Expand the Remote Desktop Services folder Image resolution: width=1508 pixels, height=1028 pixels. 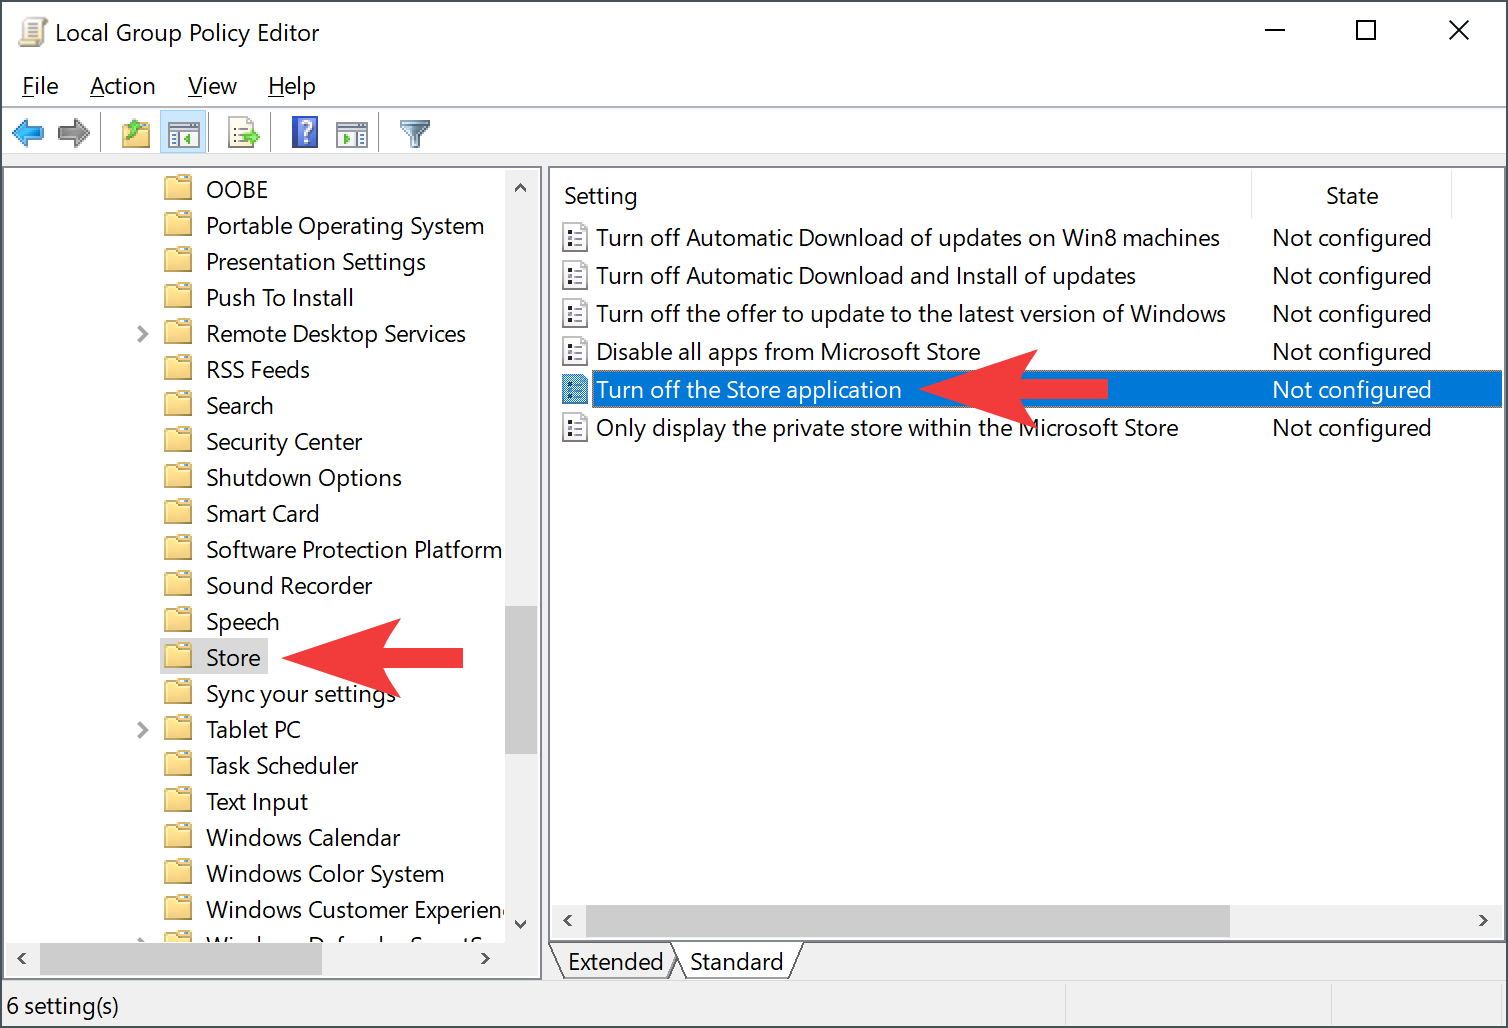click(x=142, y=334)
